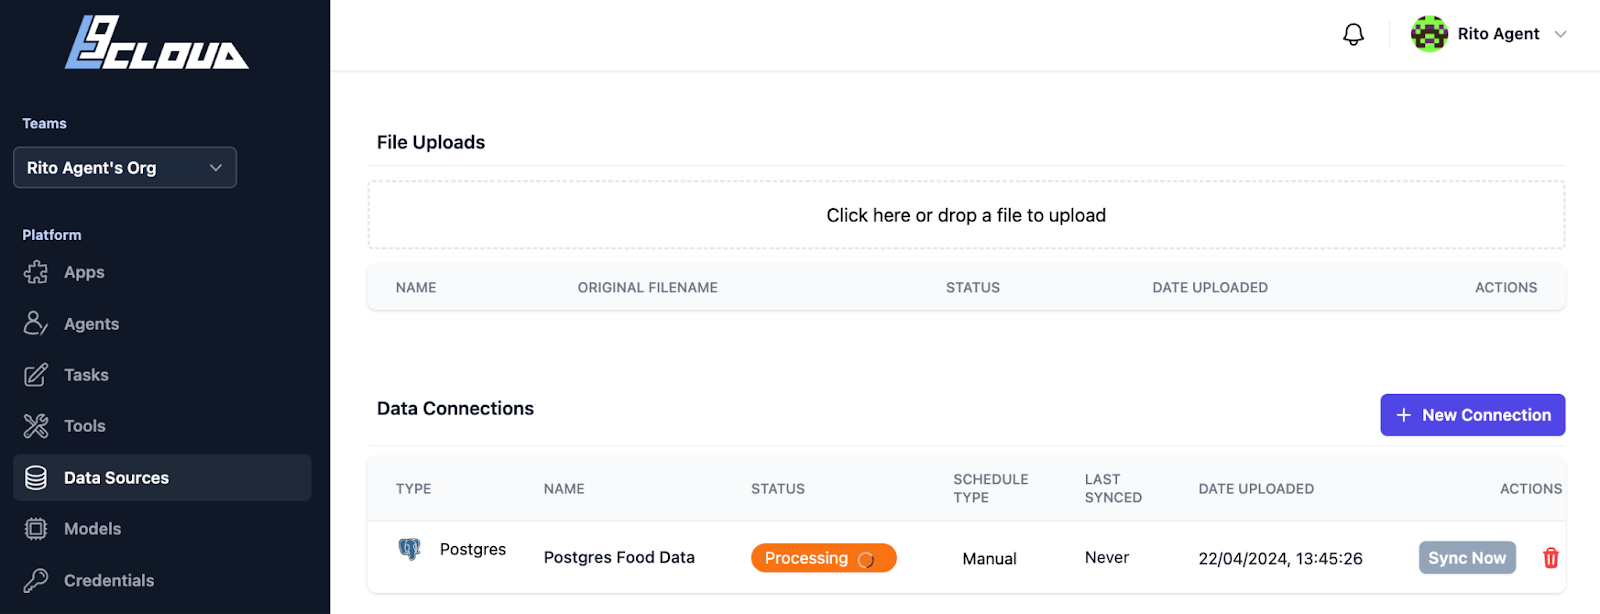The height and width of the screenshot is (614, 1600).
Task: Click the L9 Cloud logo
Action: 157,43
